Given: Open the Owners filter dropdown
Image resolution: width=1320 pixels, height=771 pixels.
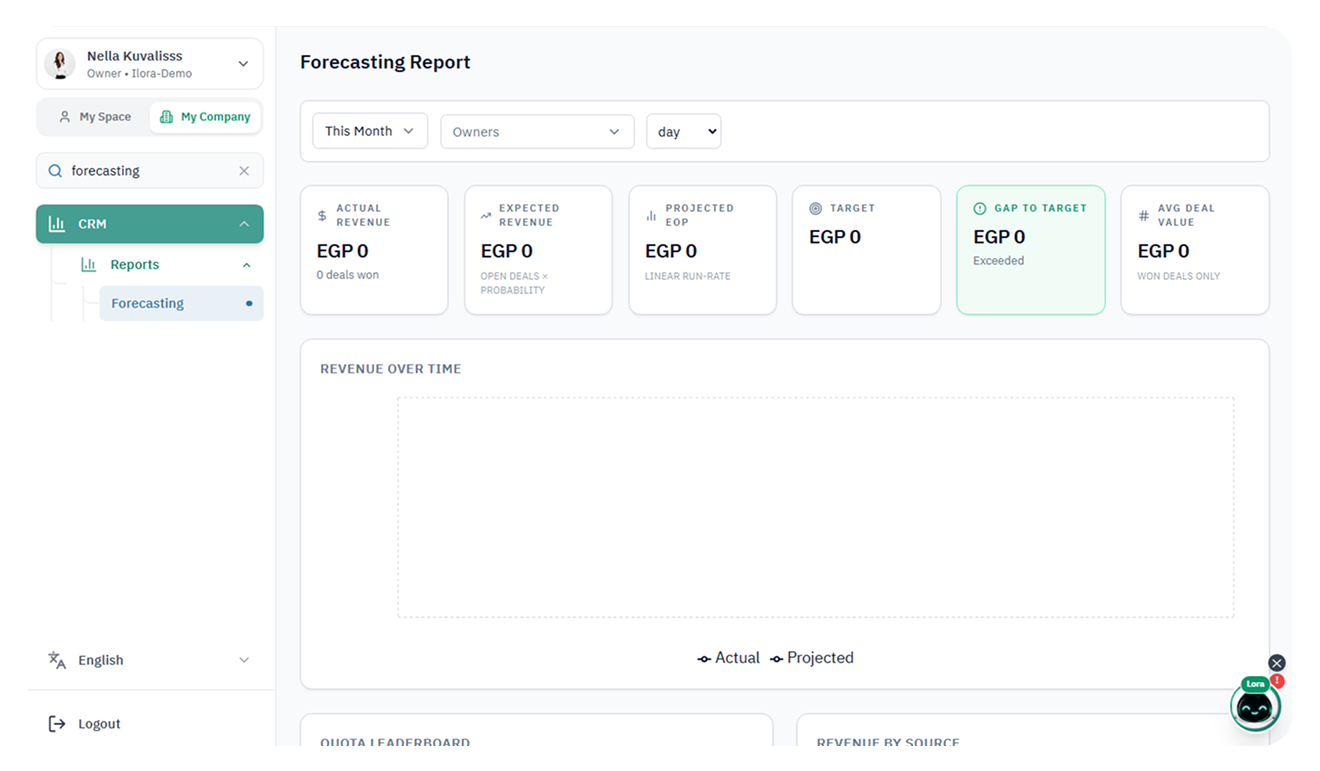Looking at the screenshot, I should click(537, 131).
